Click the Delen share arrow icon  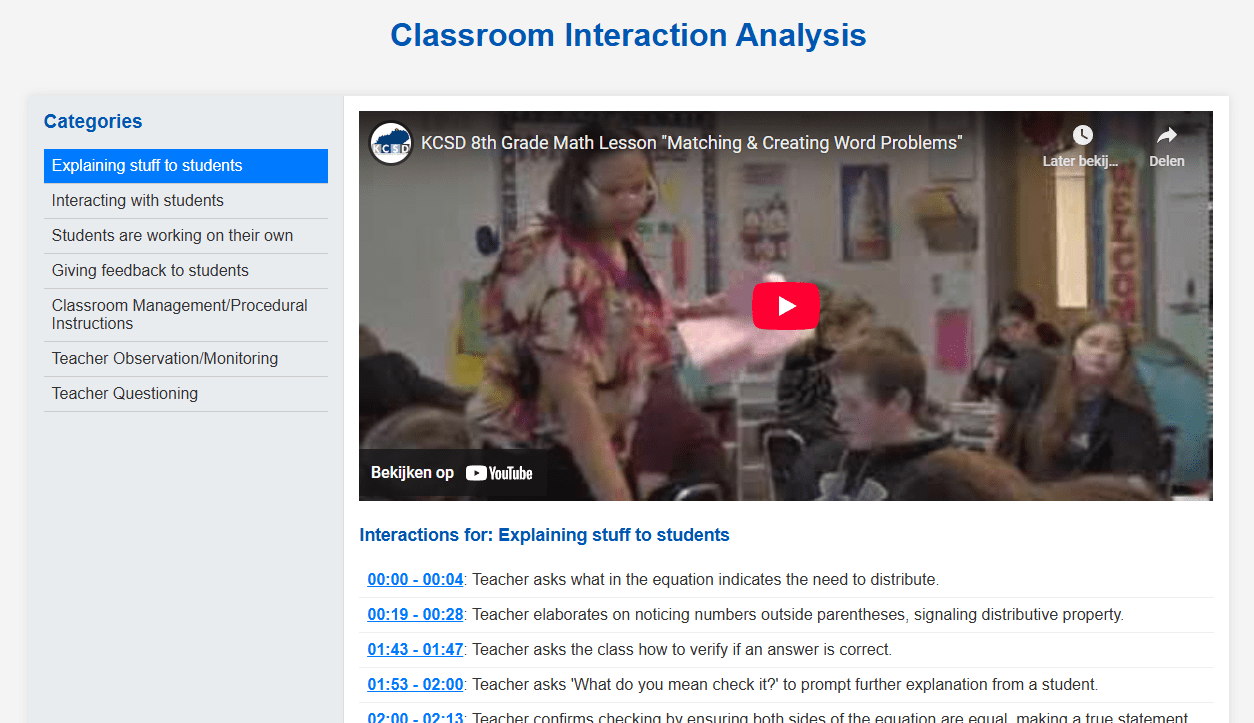[x=1166, y=135]
